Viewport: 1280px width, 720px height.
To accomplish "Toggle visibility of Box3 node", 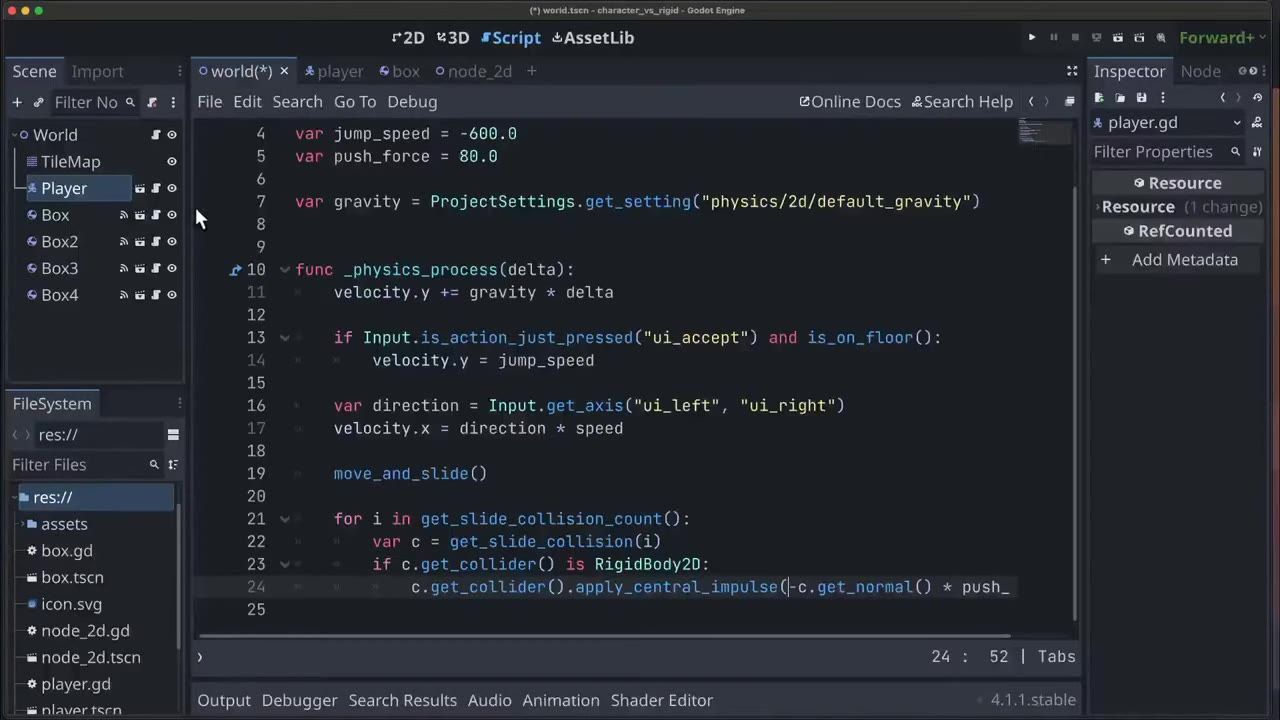I will pos(172,268).
